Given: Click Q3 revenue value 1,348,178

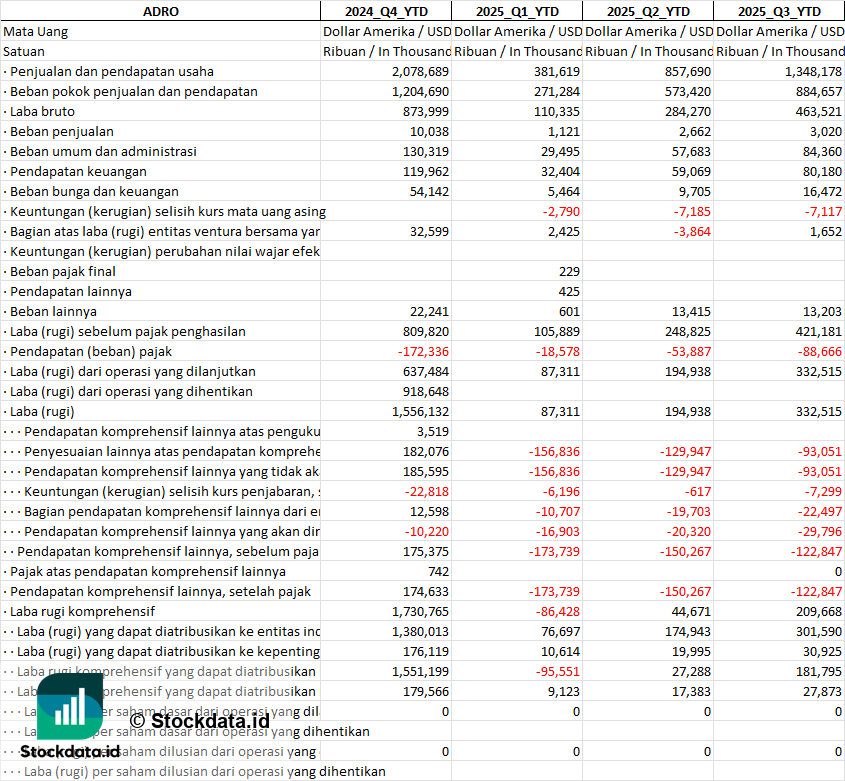Looking at the screenshot, I should tap(813, 71).
